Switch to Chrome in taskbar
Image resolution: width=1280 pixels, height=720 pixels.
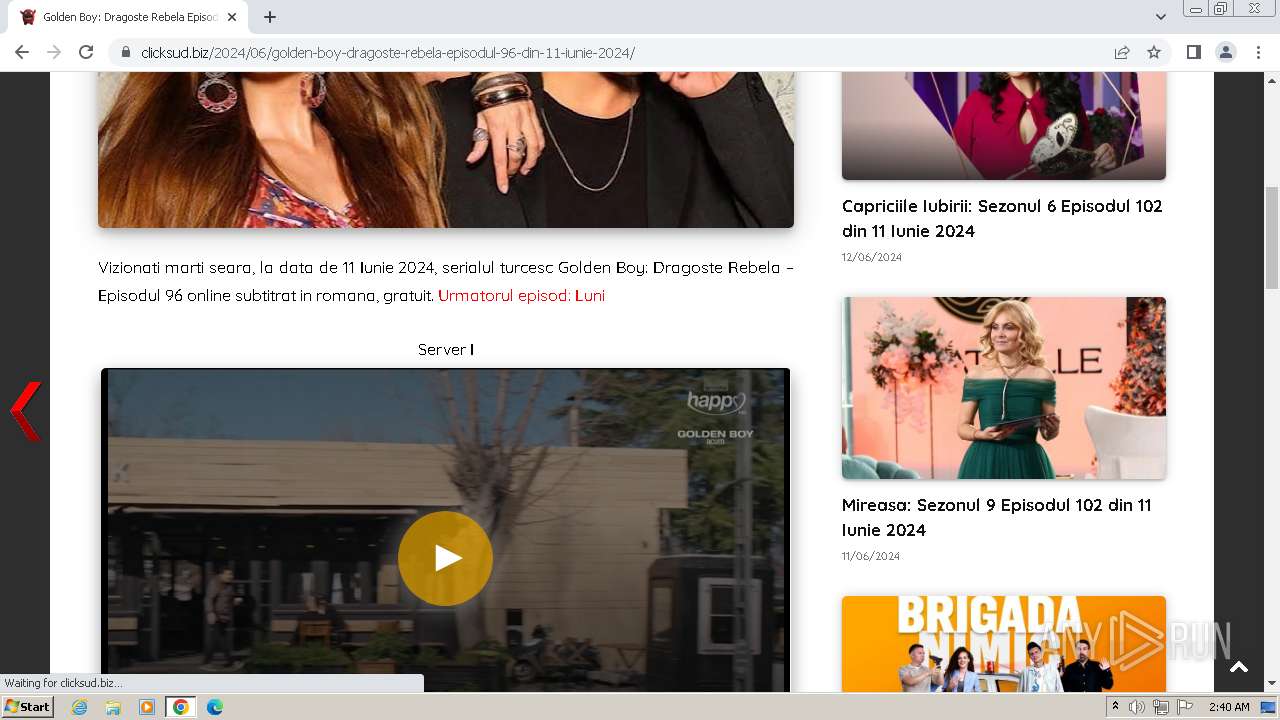pyautogui.click(x=181, y=707)
